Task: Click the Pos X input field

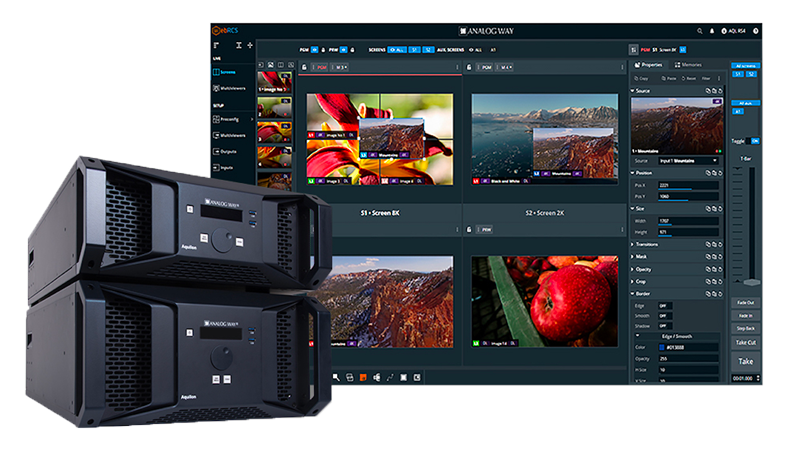Action: (690, 185)
